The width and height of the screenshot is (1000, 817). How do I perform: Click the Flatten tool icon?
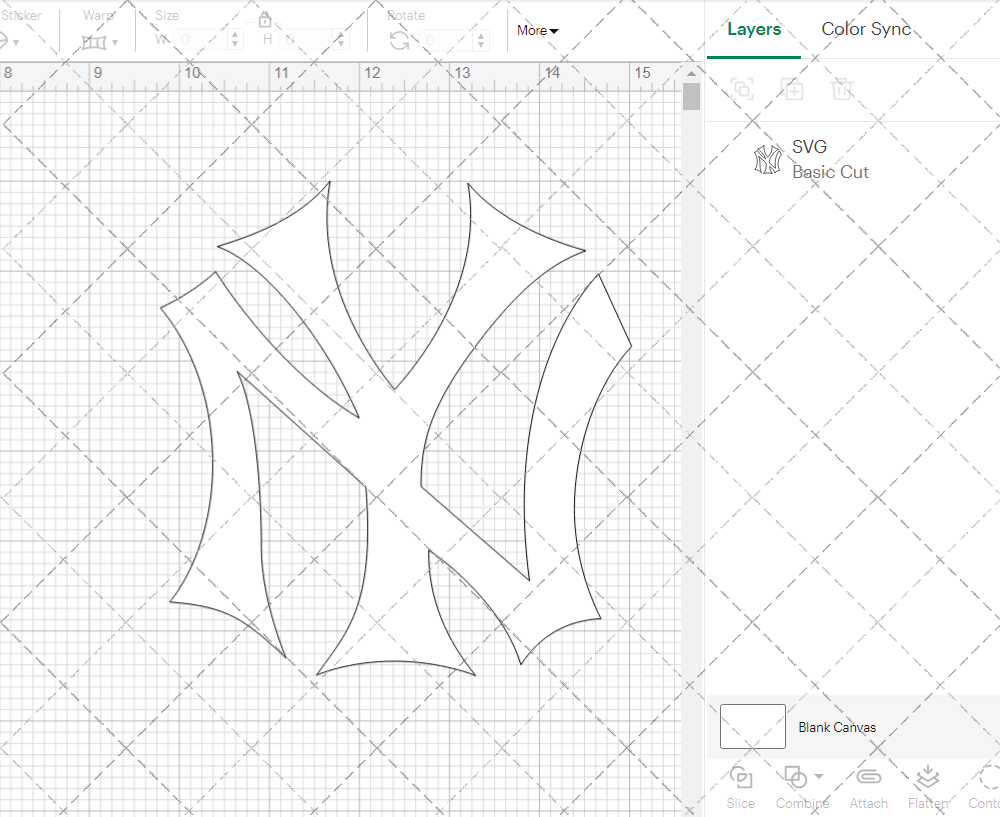click(928, 777)
